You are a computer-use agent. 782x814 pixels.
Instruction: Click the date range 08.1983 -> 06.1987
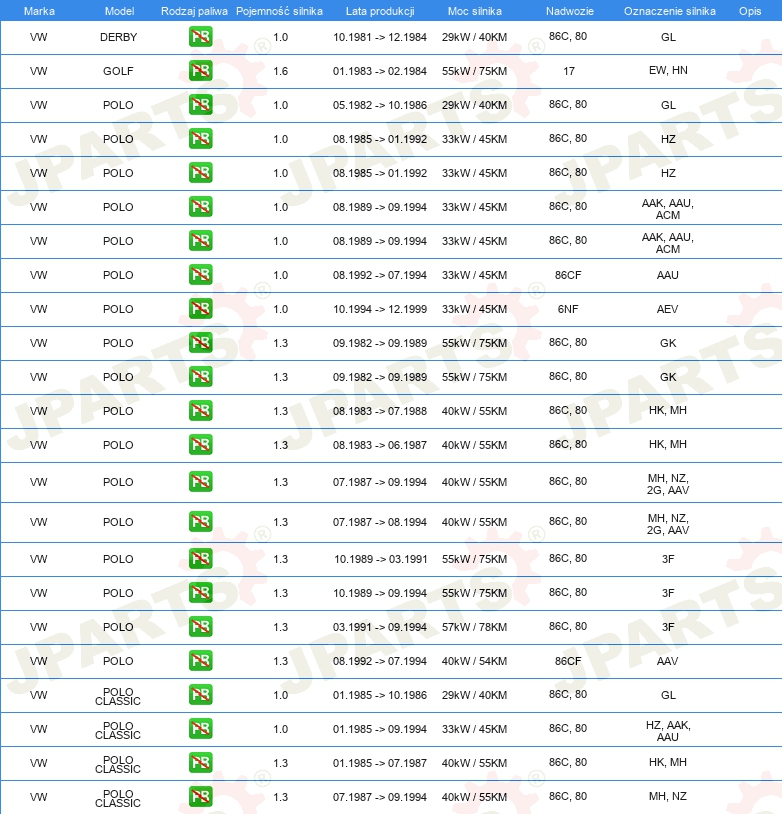click(380, 445)
